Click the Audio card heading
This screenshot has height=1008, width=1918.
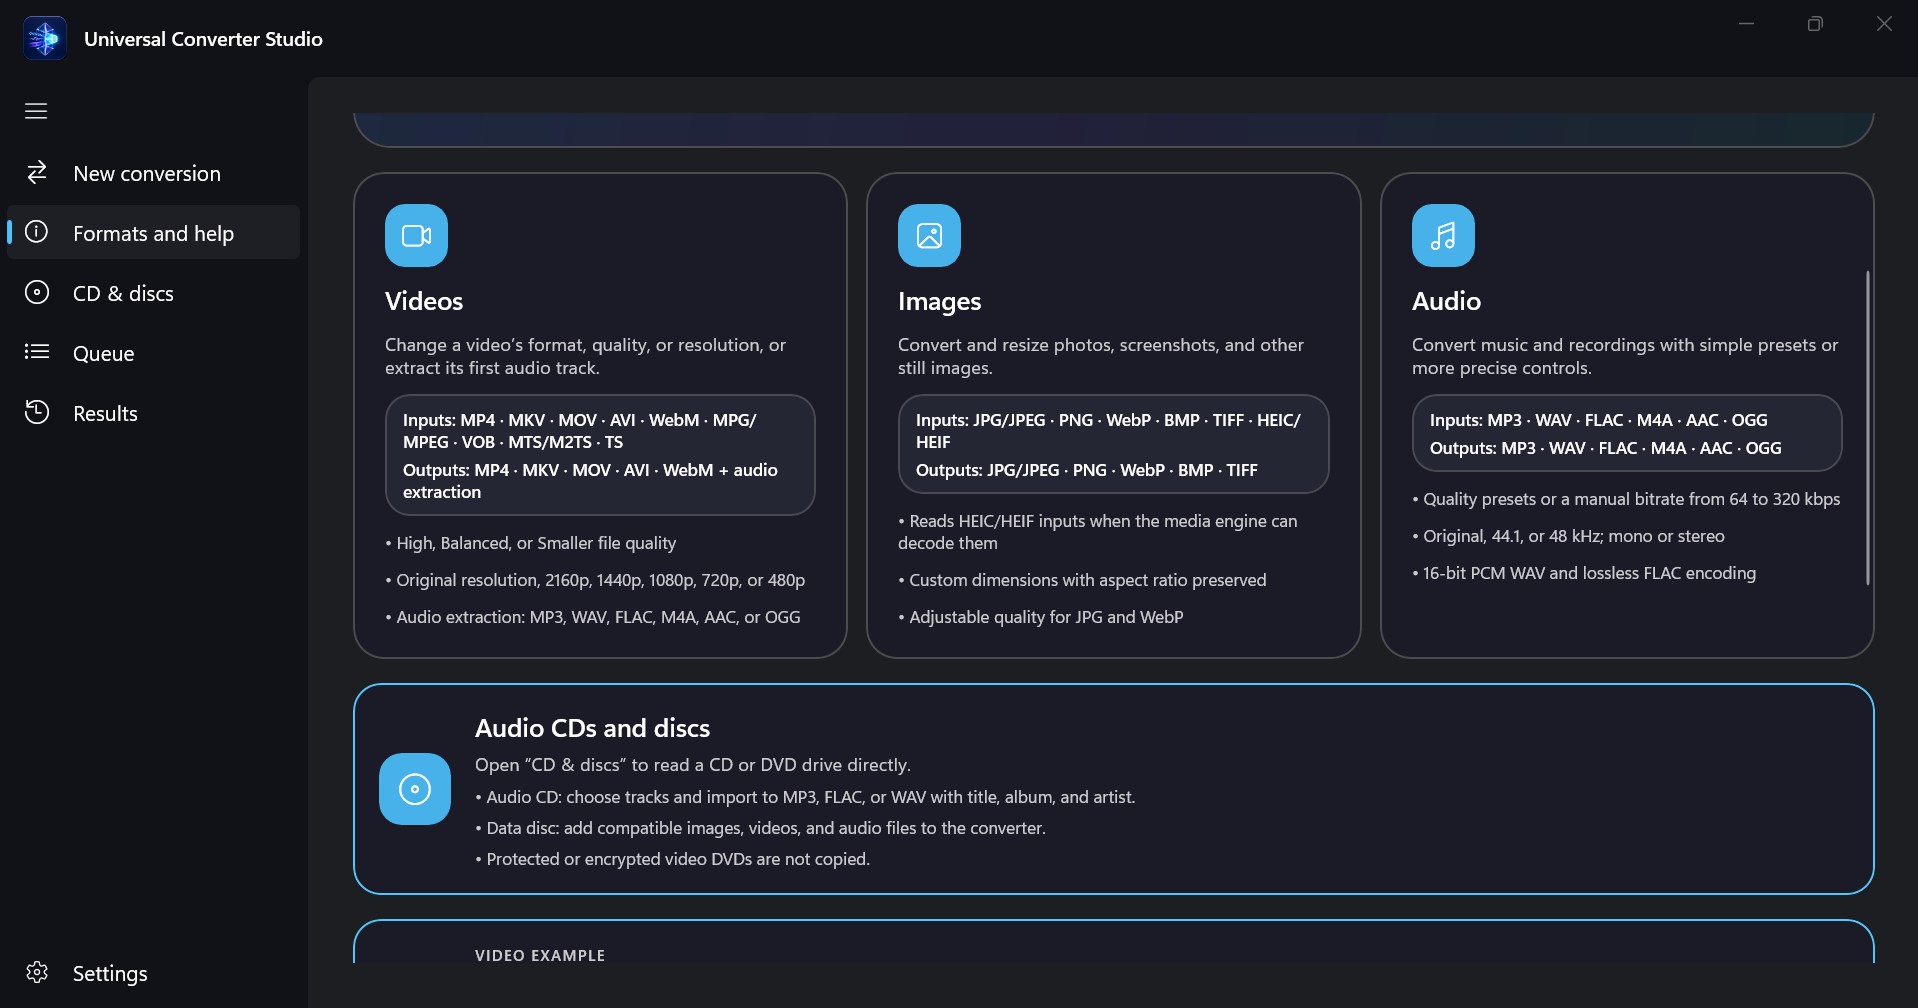[x=1446, y=301]
